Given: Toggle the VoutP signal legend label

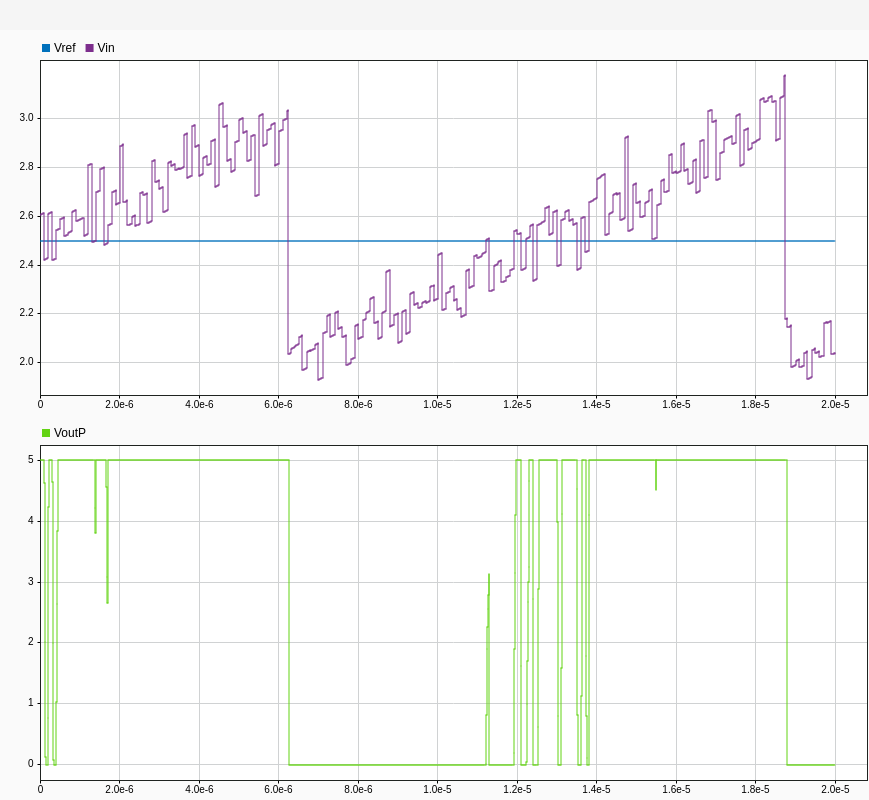Looking at the screenshot, I should tap(70, 433).
